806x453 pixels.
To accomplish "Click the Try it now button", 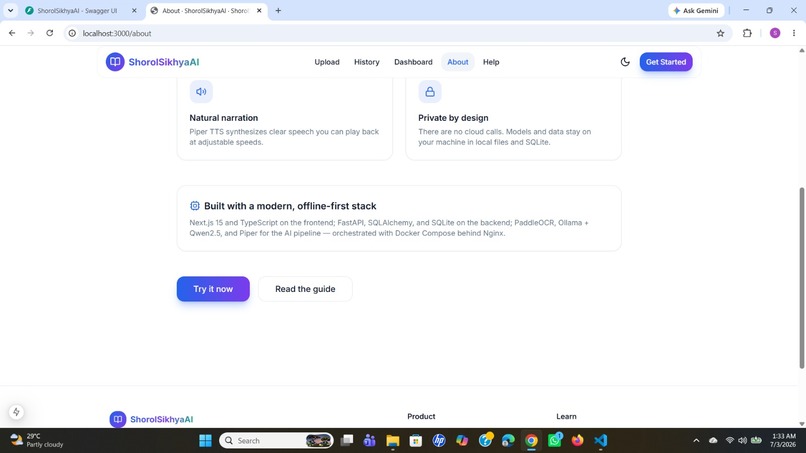I will click(x=213, y=289).
